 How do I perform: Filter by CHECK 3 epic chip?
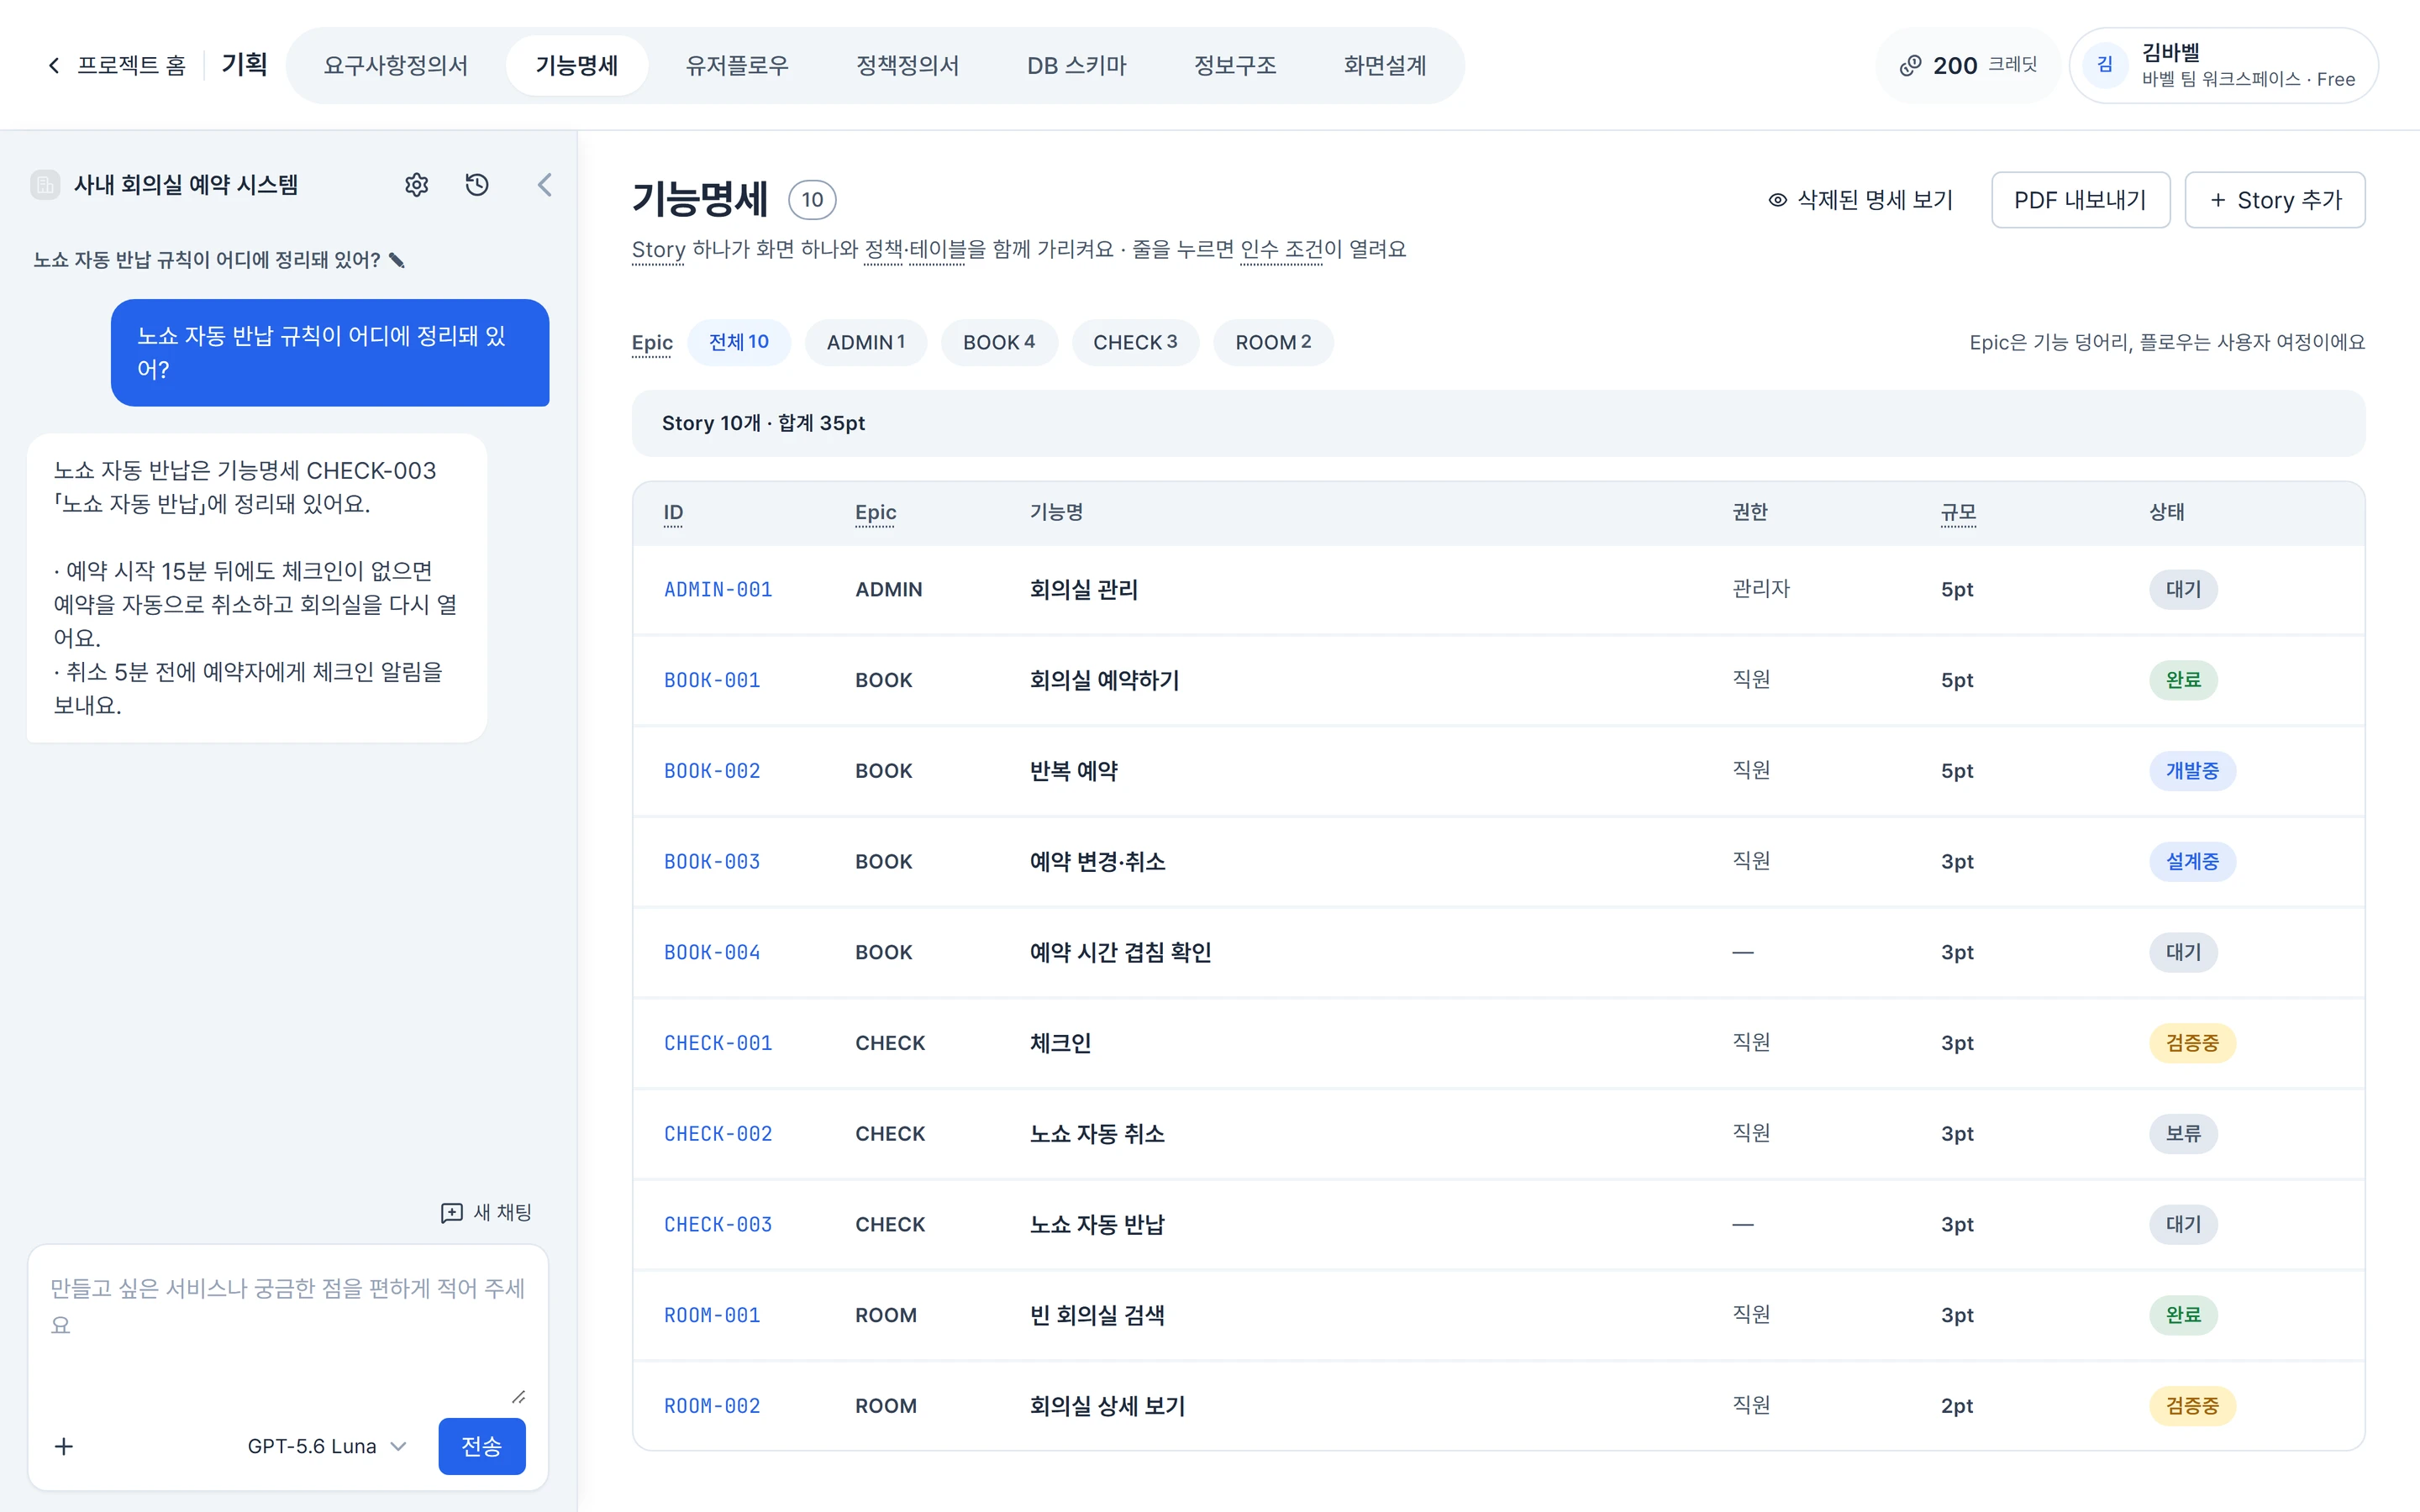[x=1135, y=342]
